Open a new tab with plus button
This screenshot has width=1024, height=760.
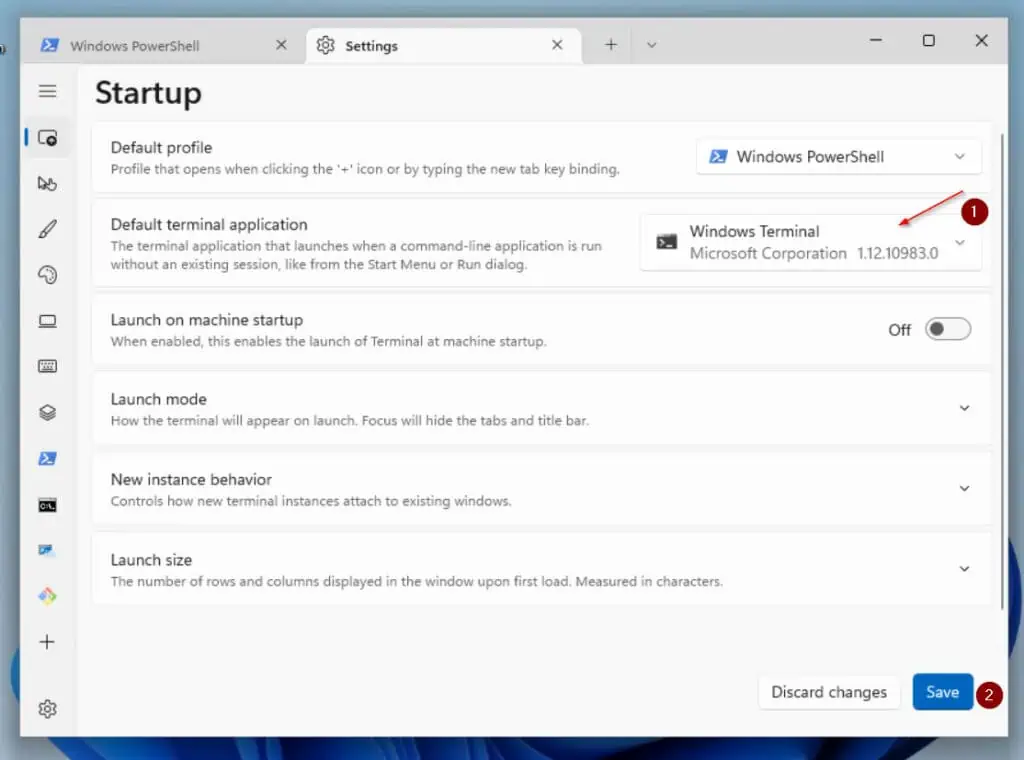coord(611,44)
